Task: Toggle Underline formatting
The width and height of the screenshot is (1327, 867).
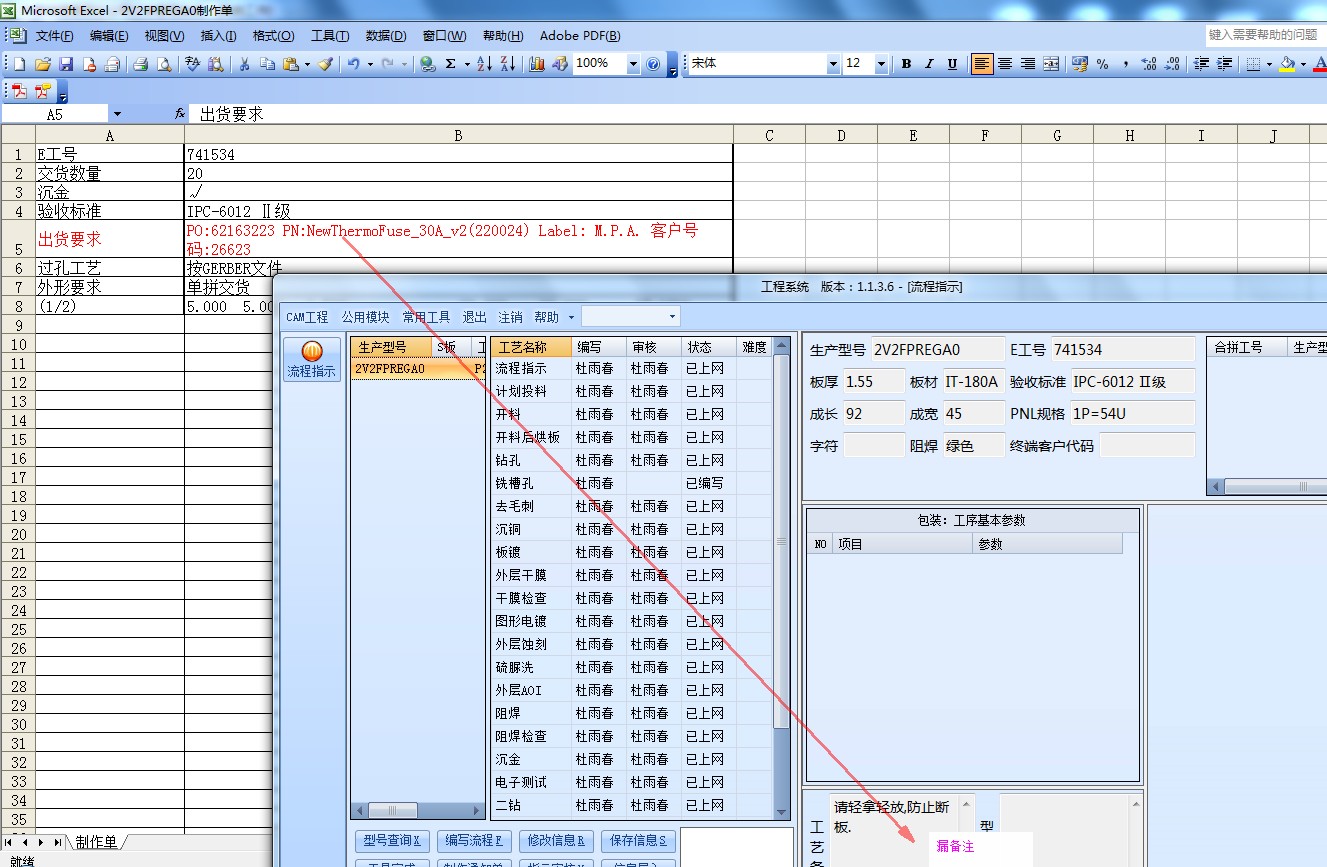Action: pos(952,64)
